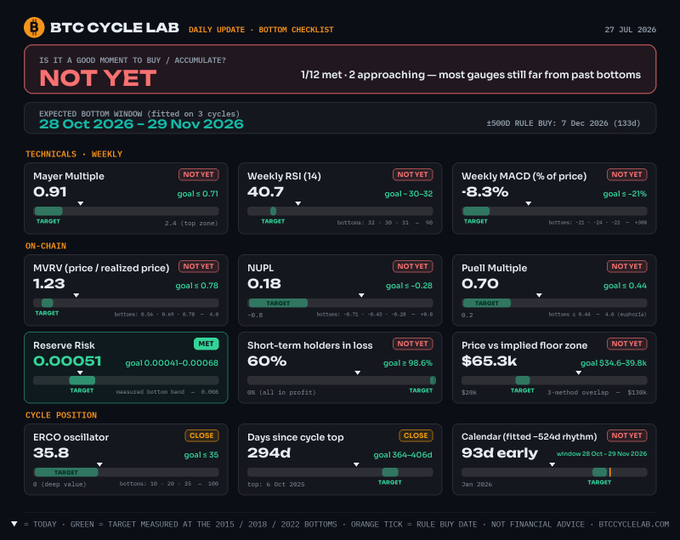Click today marker triangle on Calendar card

552,464
